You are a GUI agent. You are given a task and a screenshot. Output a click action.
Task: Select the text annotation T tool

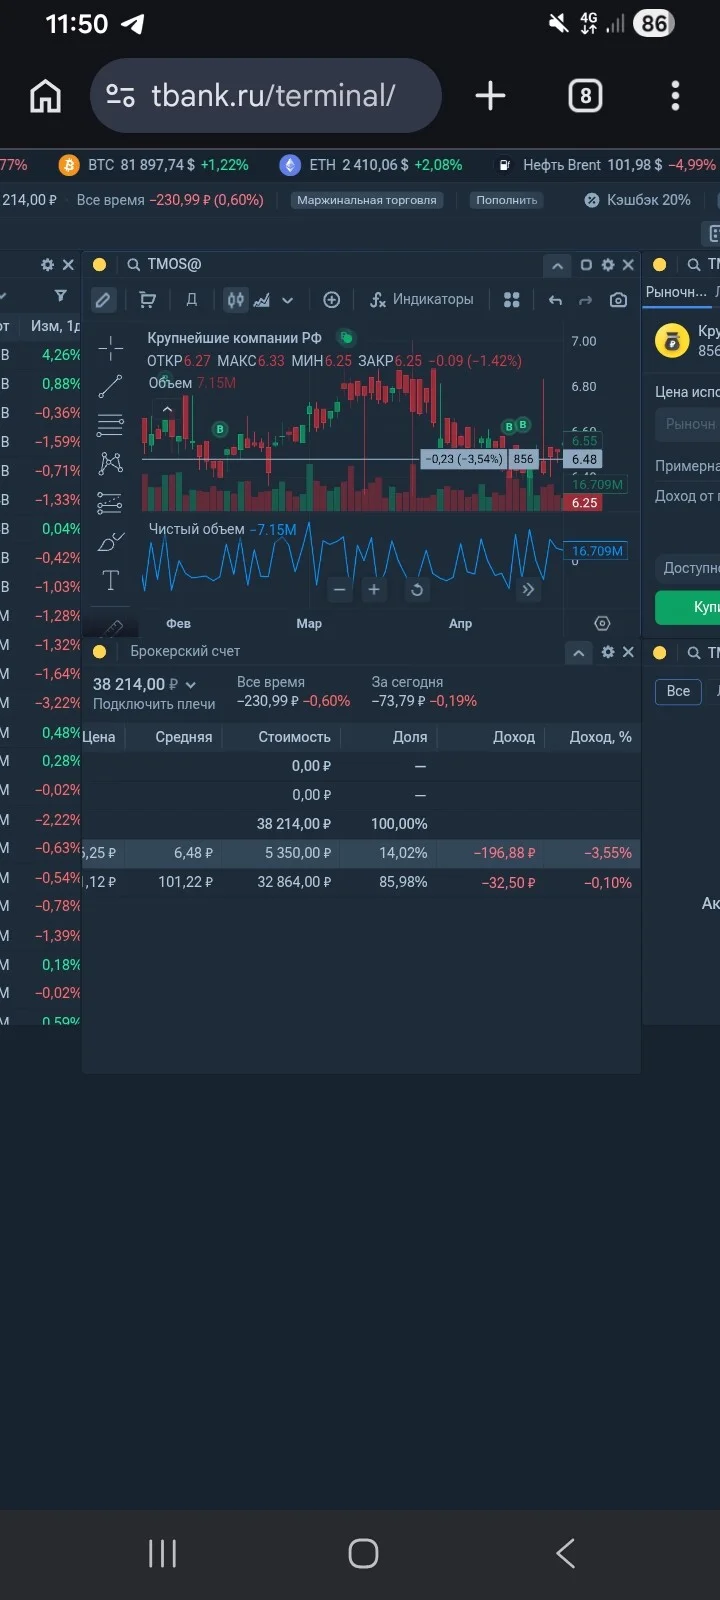[x=111, y=581]
